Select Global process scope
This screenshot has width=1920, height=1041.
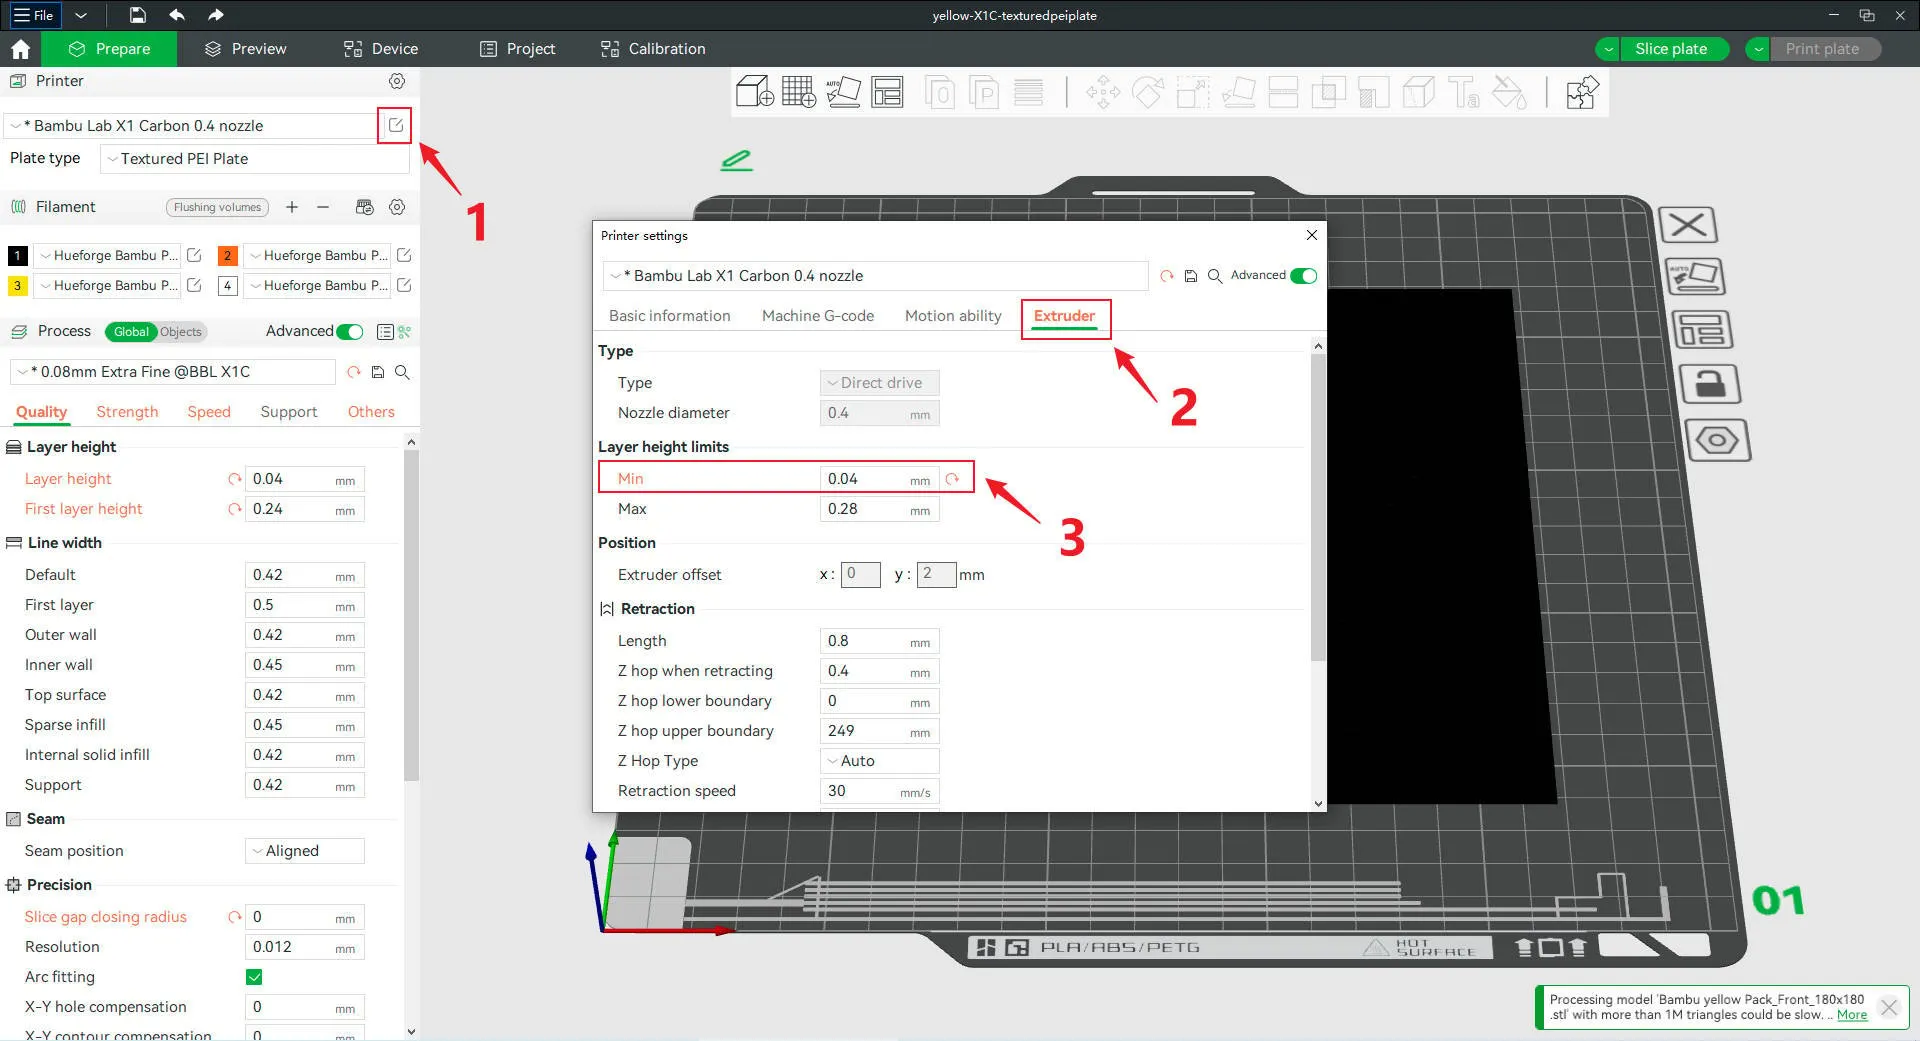(131, 332)
